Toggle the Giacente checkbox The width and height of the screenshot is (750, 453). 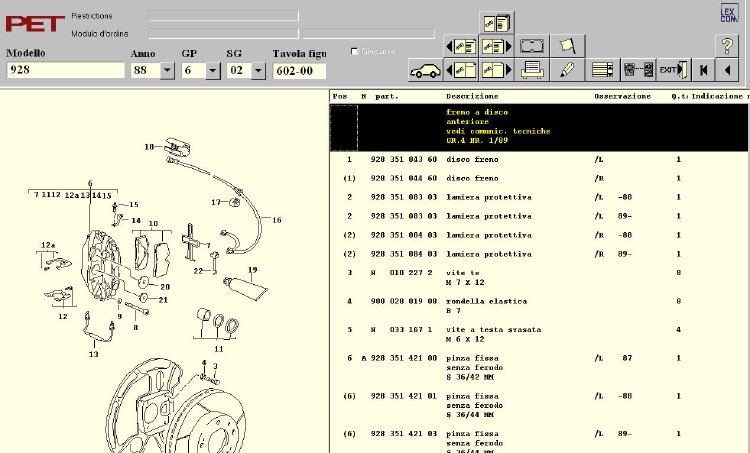tap(354, 51)
